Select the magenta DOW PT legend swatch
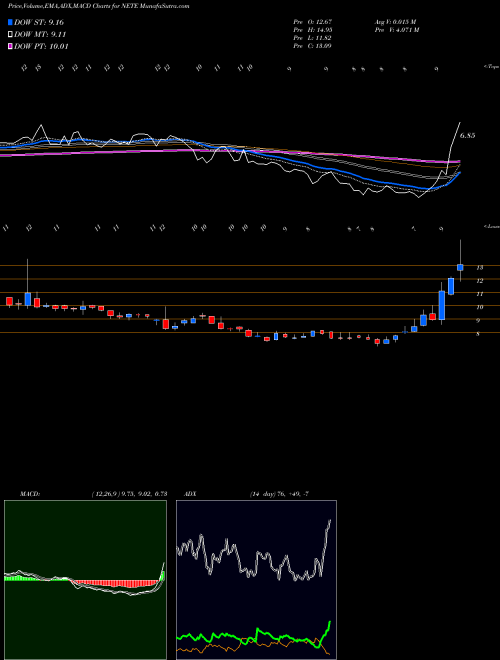 point(10,46)
